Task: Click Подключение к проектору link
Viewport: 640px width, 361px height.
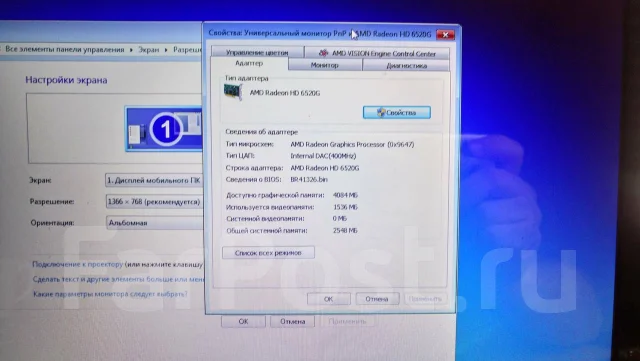Action: [x=78, y=264]
